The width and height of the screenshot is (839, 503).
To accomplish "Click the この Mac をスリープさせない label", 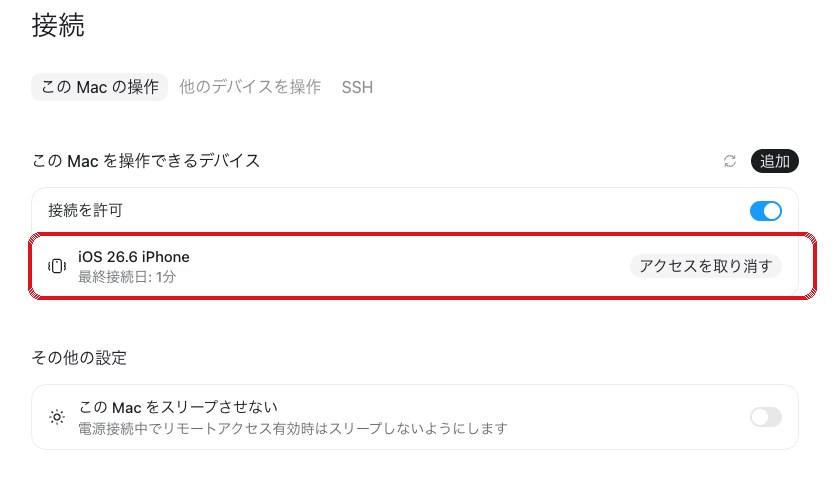I will pyautogui.click(x=178, y=407).
